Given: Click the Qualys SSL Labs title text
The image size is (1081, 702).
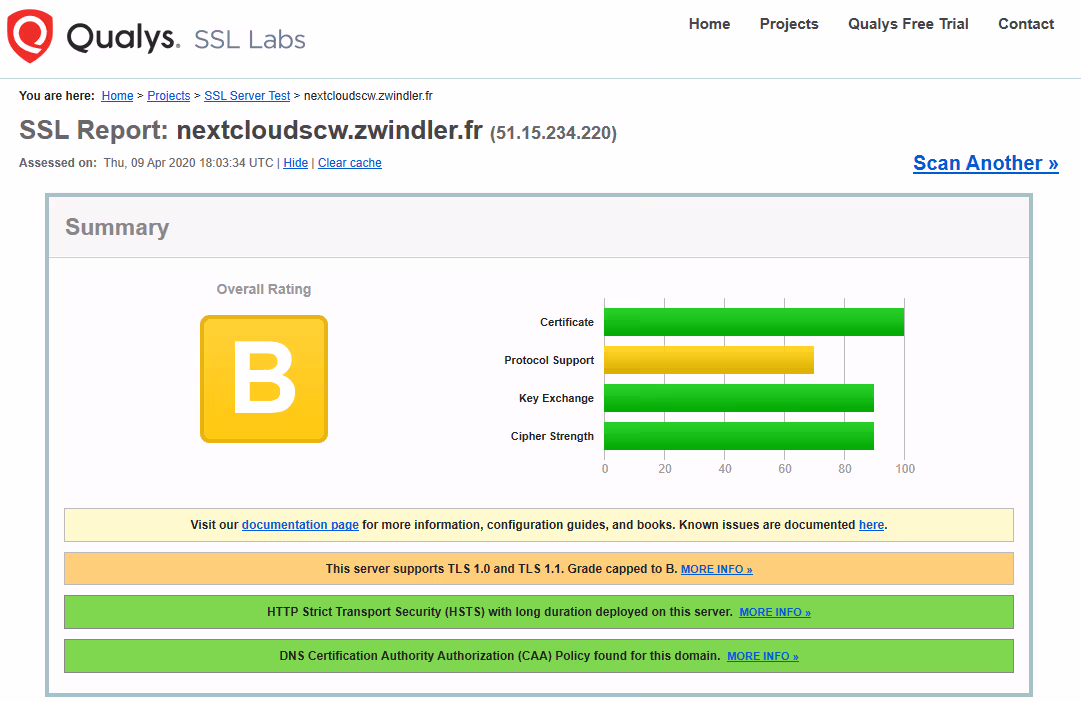Looking at the screenshot, I should pos(186,39).
